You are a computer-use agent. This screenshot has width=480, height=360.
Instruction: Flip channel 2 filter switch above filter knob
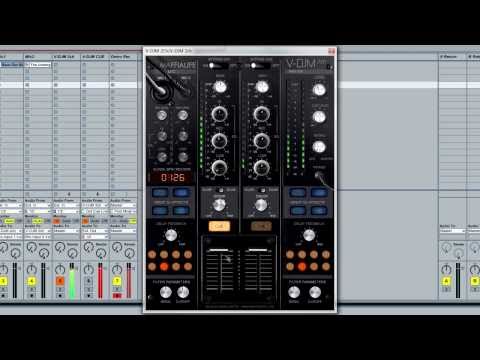262,190
